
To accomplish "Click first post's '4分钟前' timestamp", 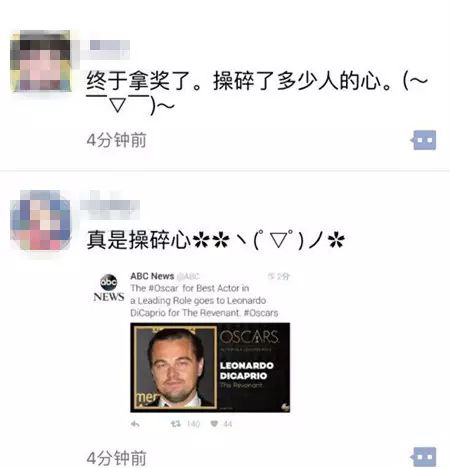I will click(116, 140).
